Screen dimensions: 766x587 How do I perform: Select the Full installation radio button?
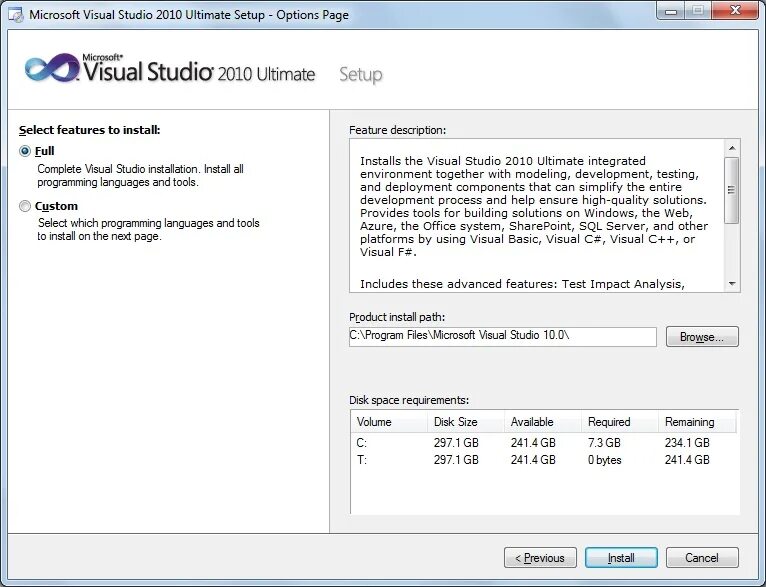point(25,151)
